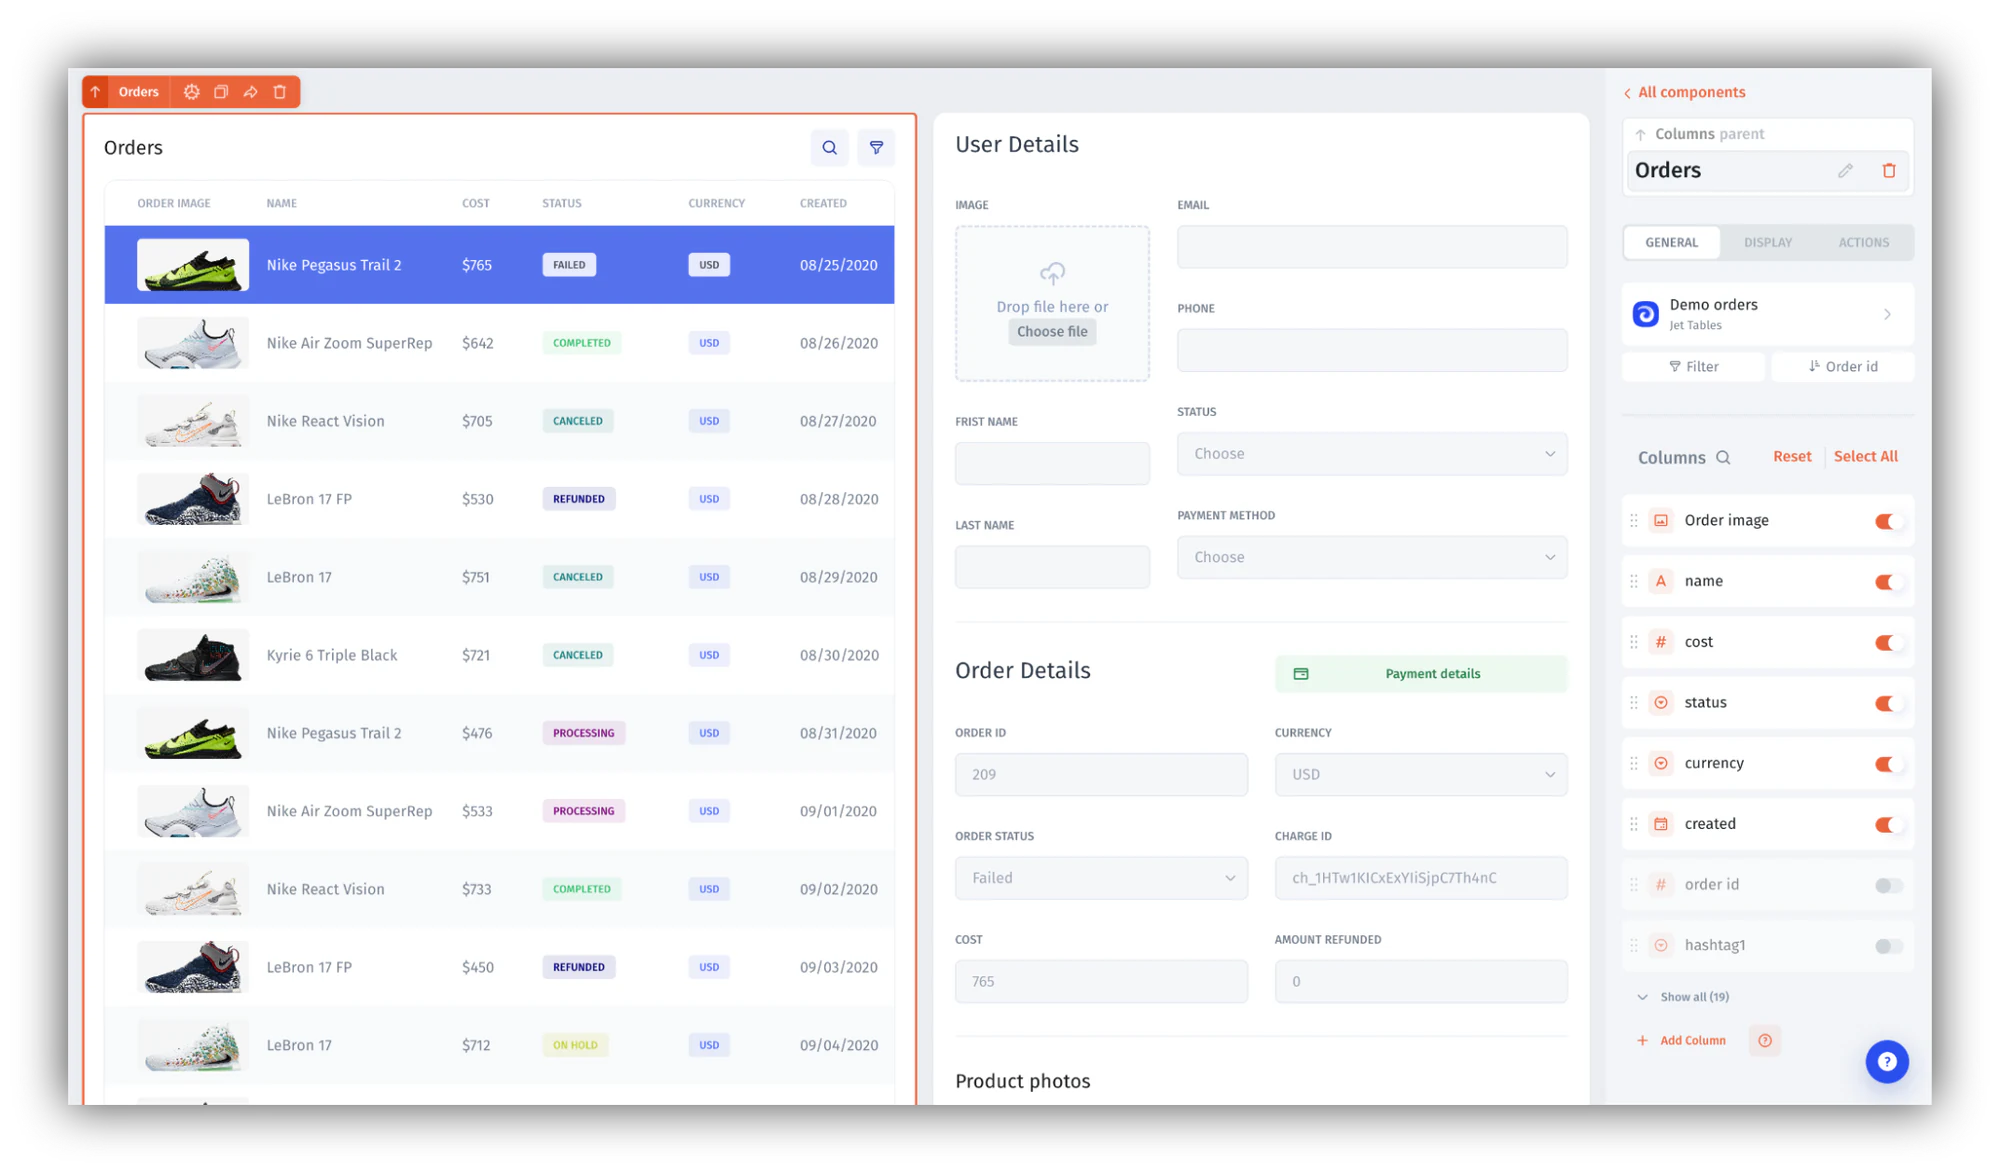Viewport: 2000px width, 1173px height.
Task: Expand Demo orders with chevron arrow
Action: coord(1887,314)
